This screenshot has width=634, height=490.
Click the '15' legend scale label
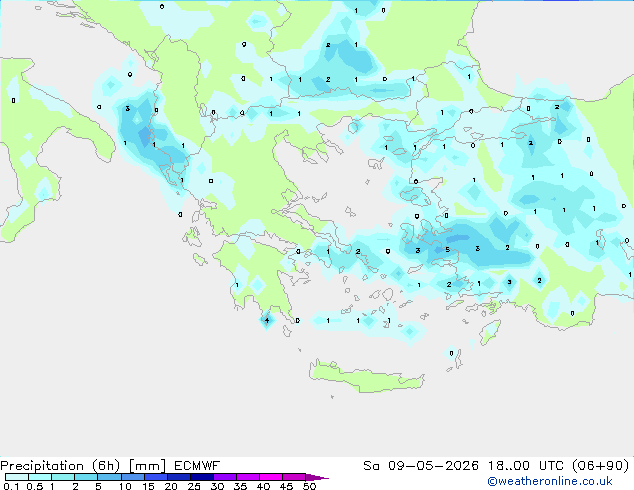click(x=148, y=486)
